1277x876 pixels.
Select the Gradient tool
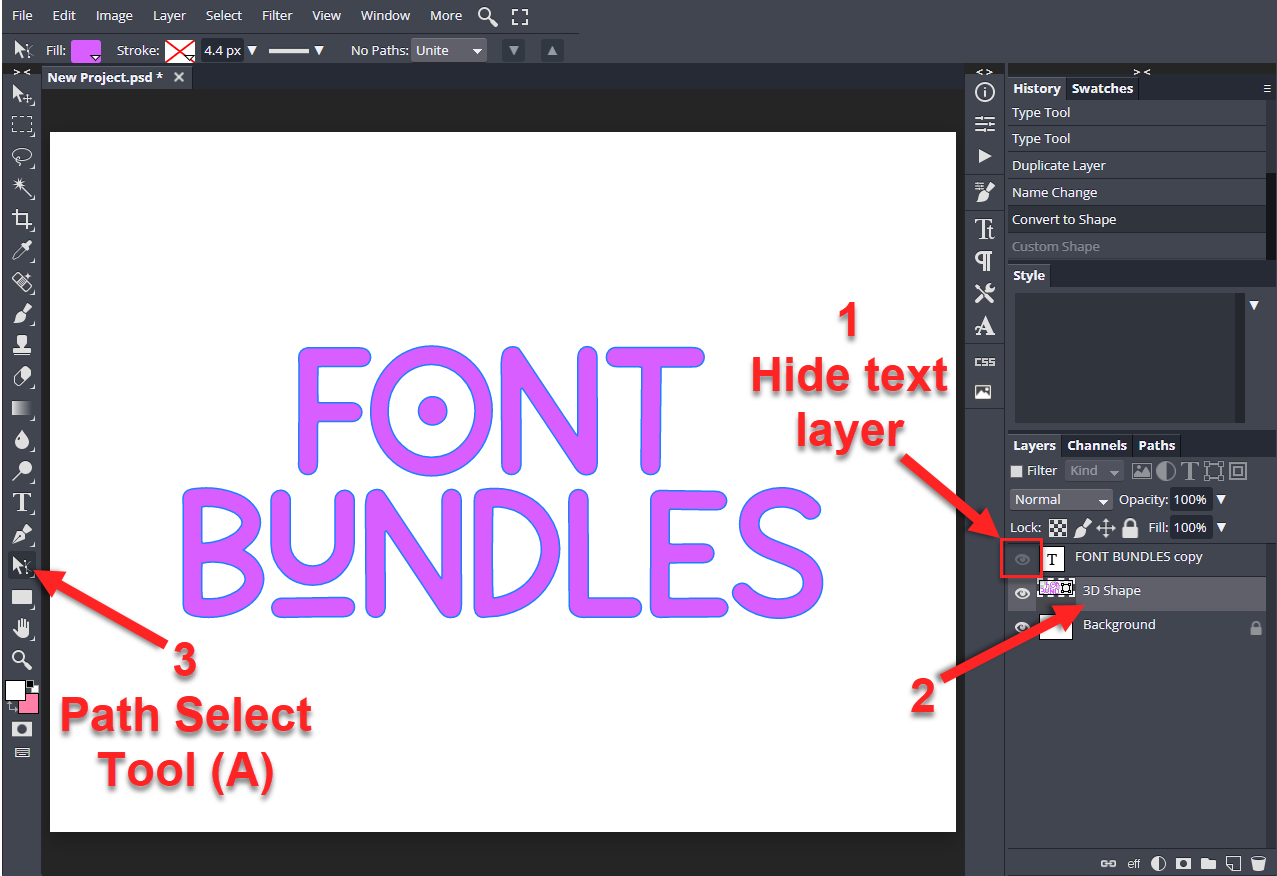coord(21,408)
